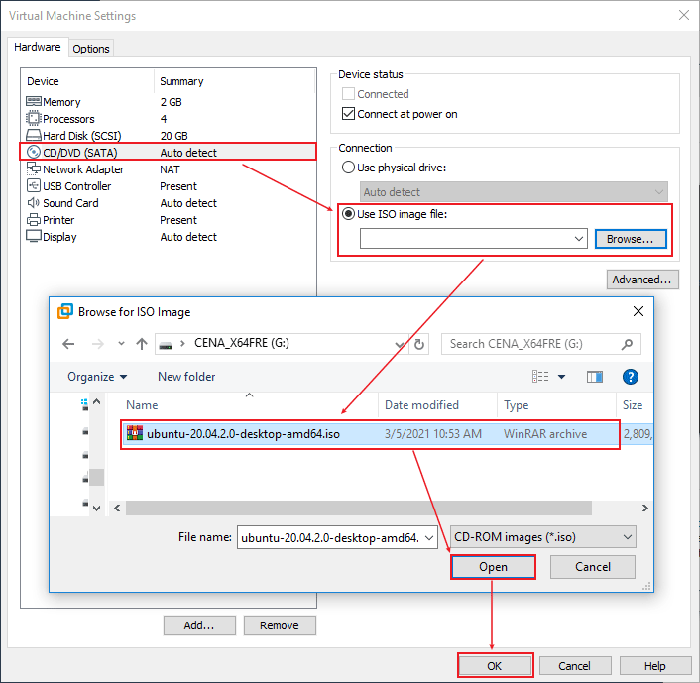Sort by the Size column header
Viewport: 700px width, 683px height.
(x=633, y=405)
